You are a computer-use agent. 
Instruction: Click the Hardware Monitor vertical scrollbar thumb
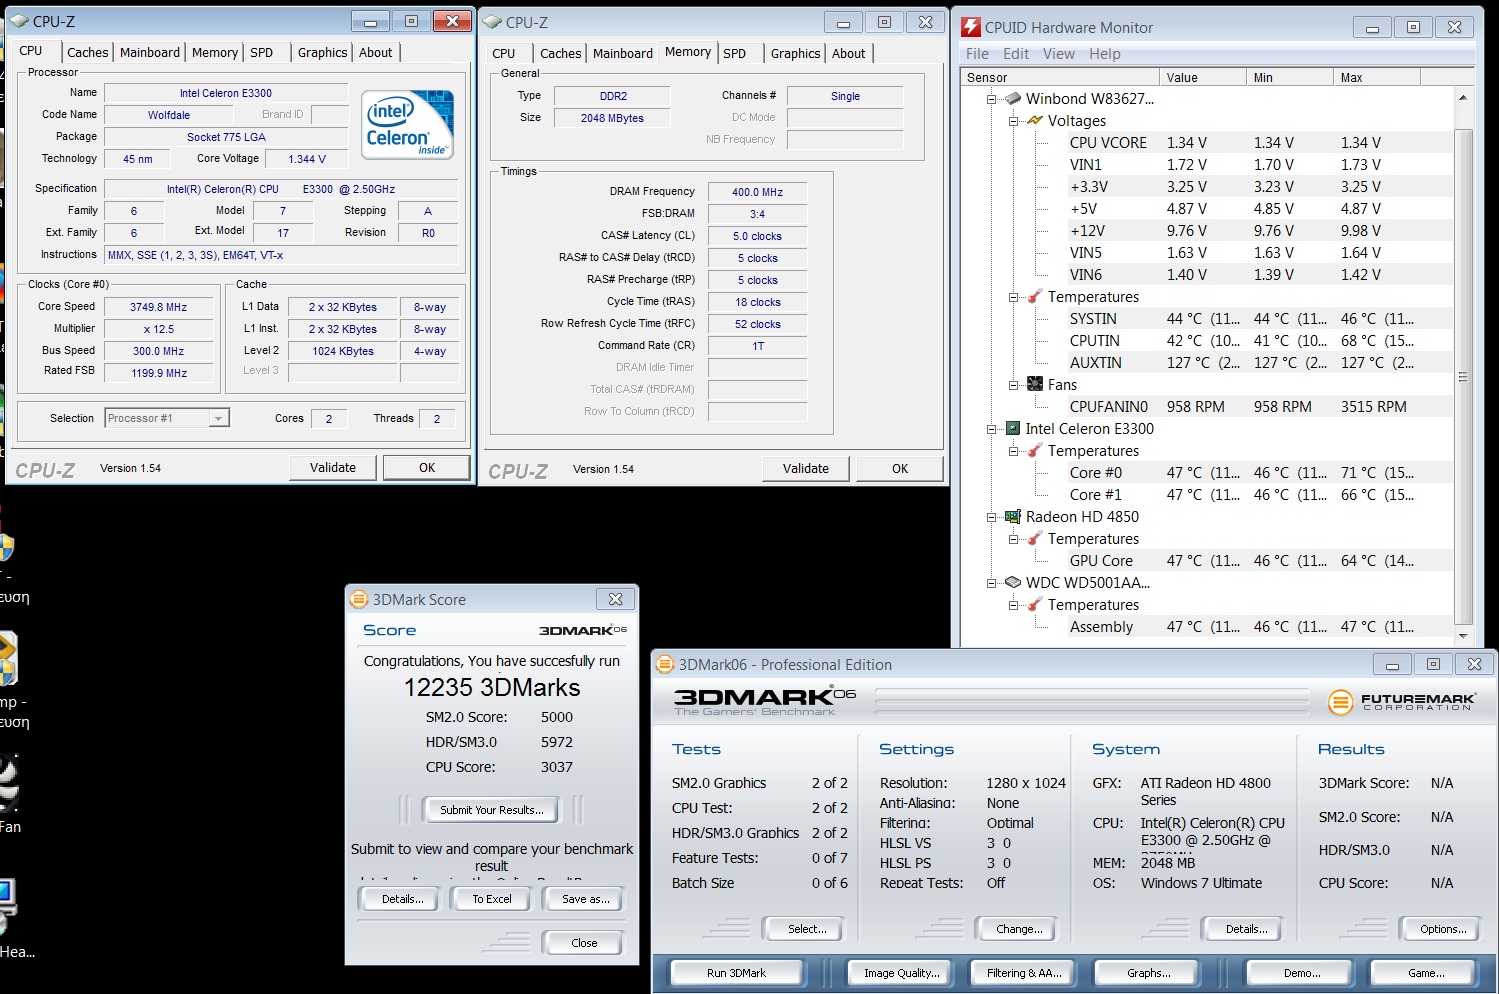point(1463,376)
